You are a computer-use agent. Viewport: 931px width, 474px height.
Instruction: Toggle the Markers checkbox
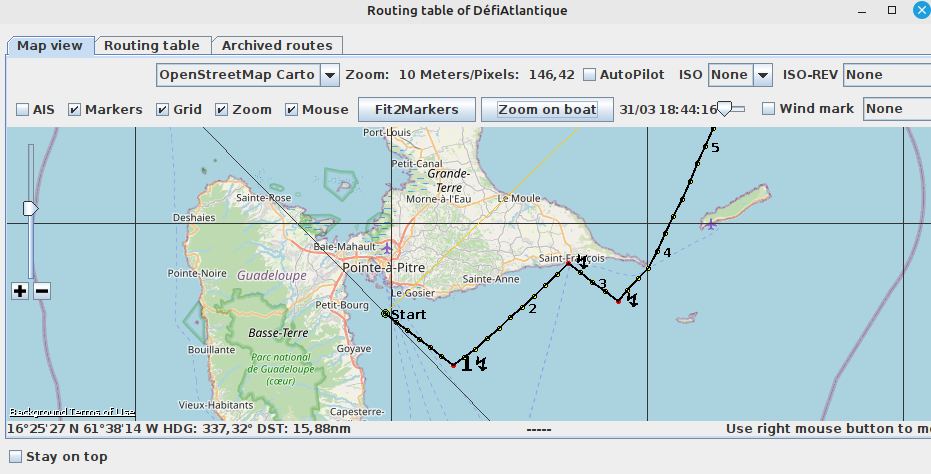click(x=75, y=110)
